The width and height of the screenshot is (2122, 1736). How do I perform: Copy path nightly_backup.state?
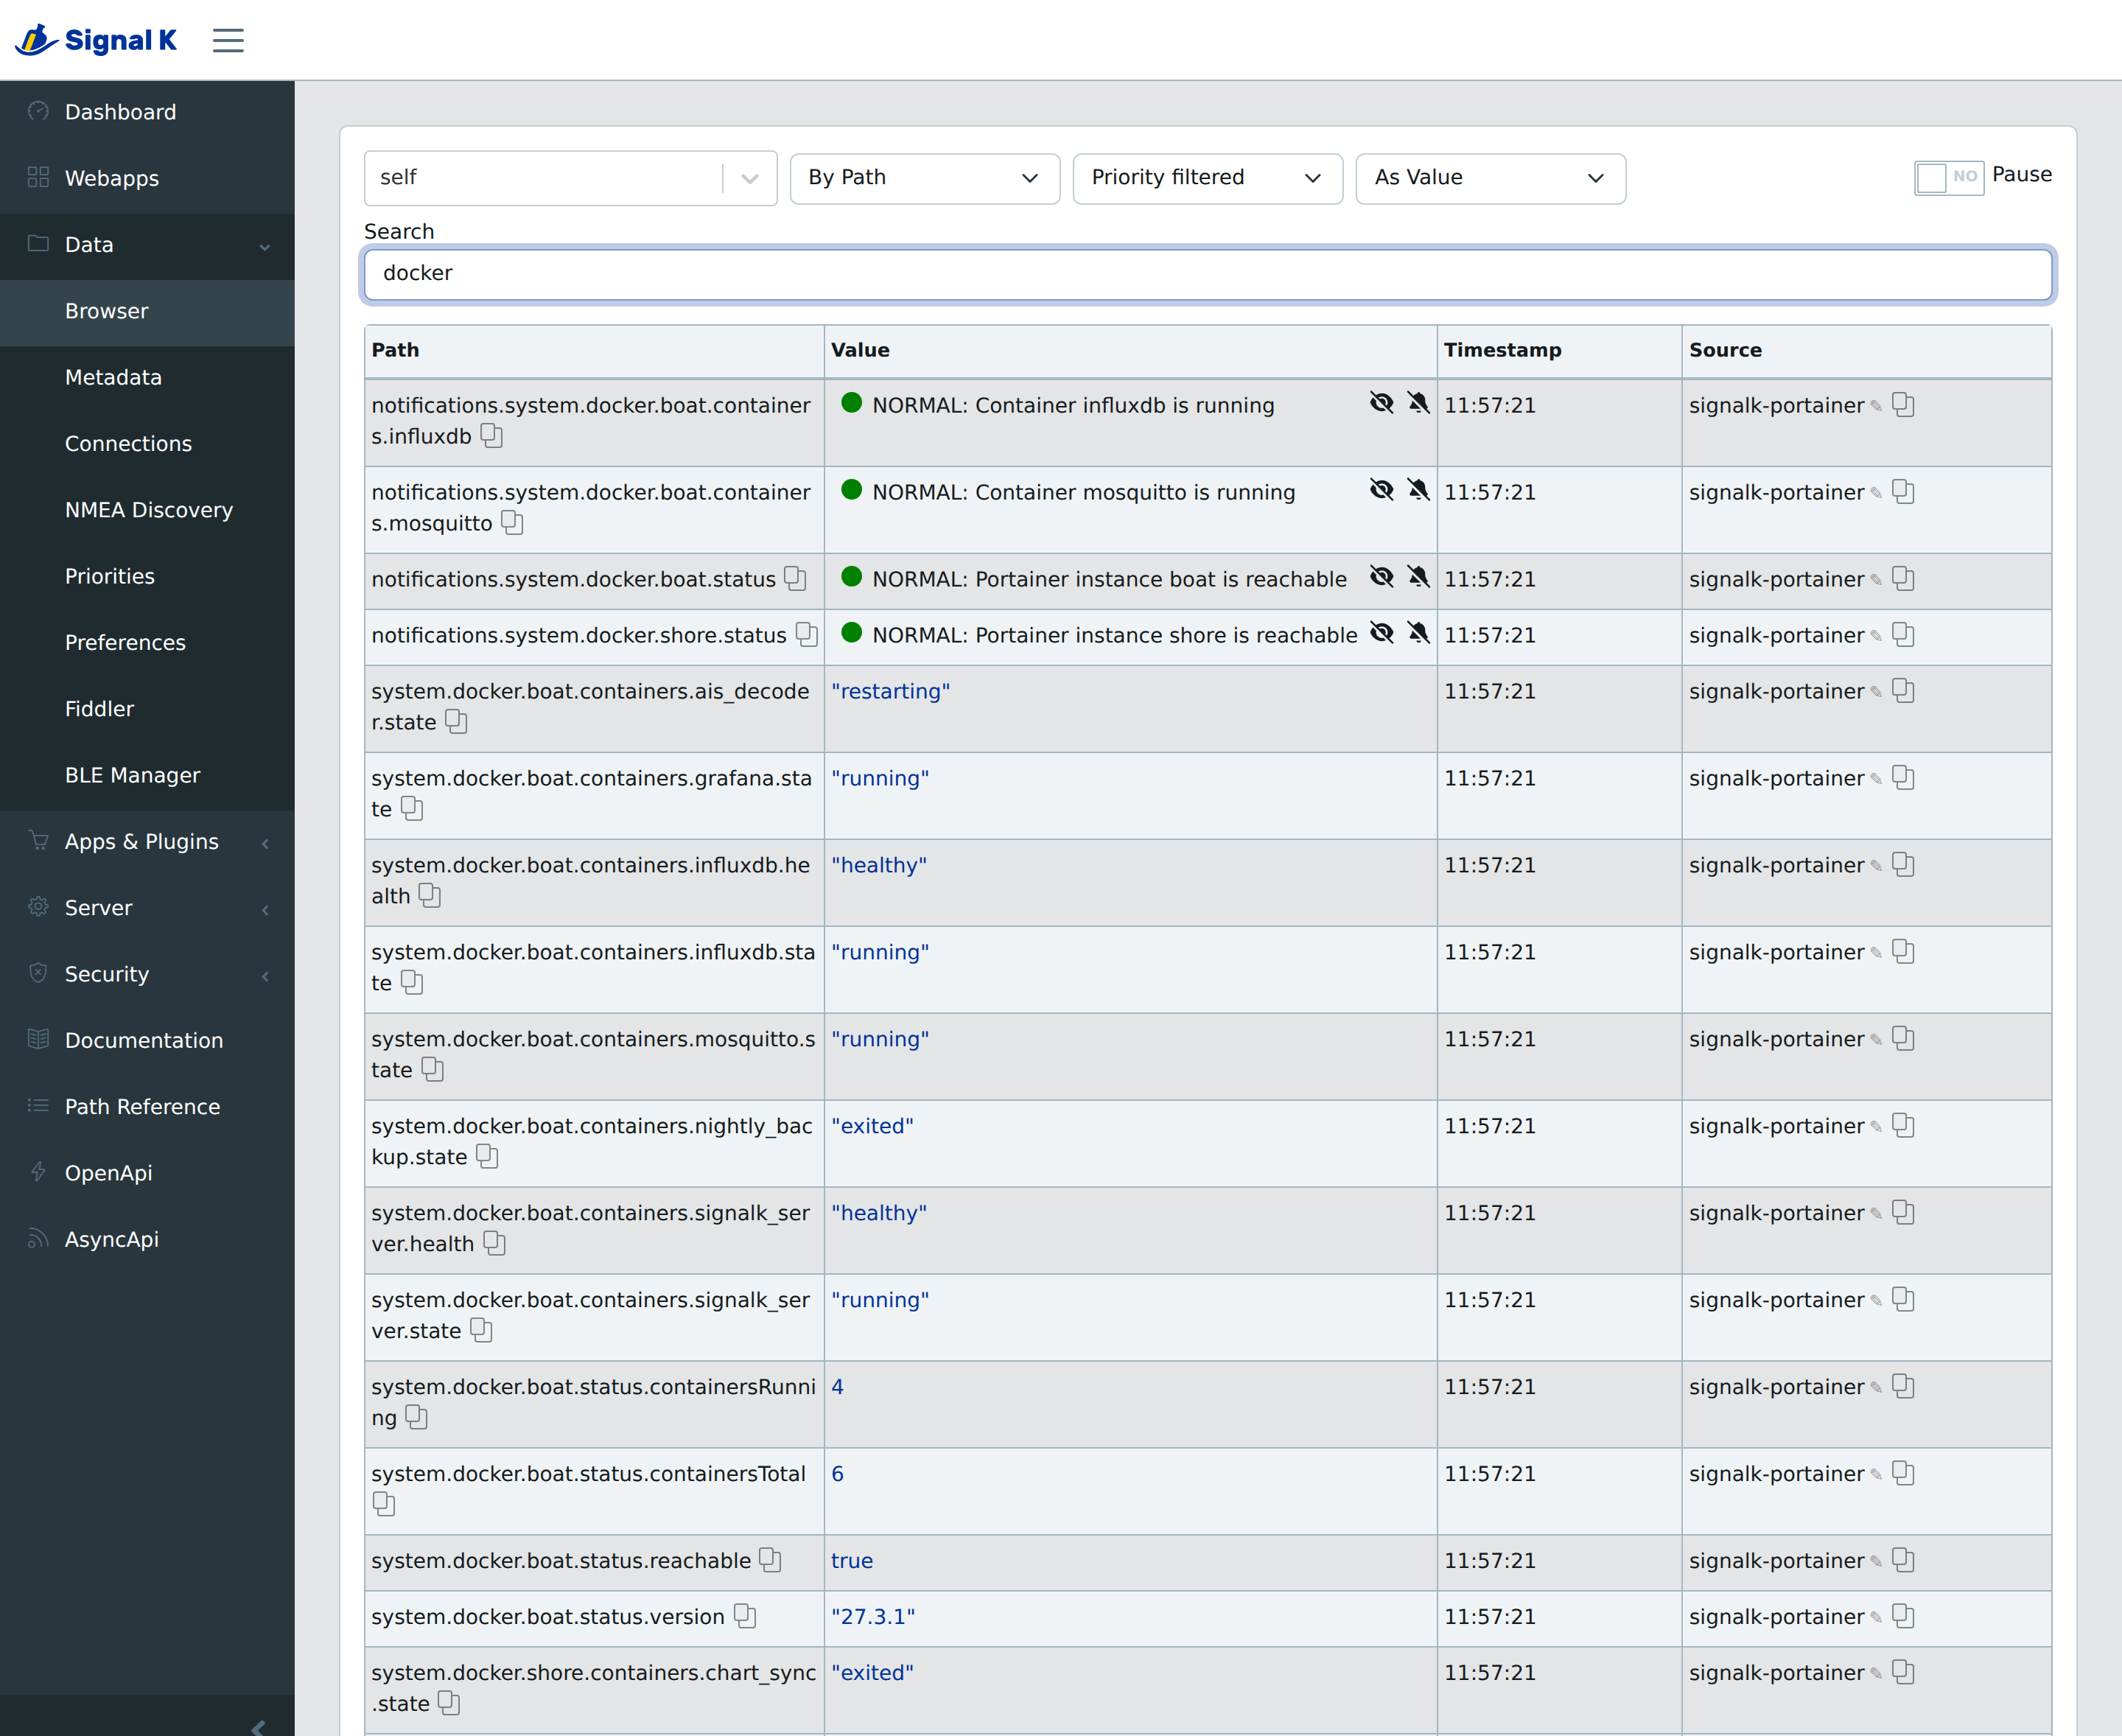click(487, 1157)
